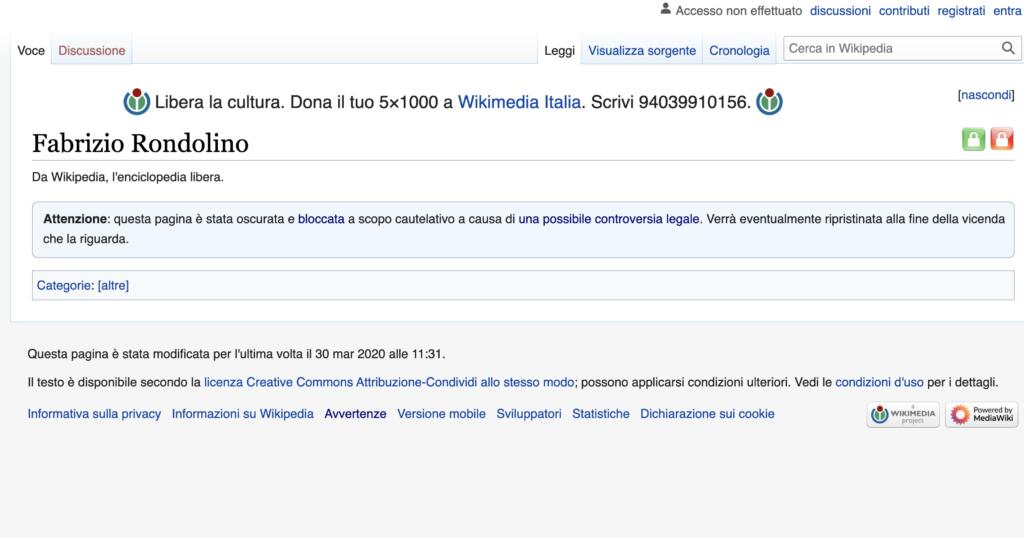1024x538 pixels.
Task: Open una possibile controversia legale link
Action: pyautogui.click(x=609, y=218)
